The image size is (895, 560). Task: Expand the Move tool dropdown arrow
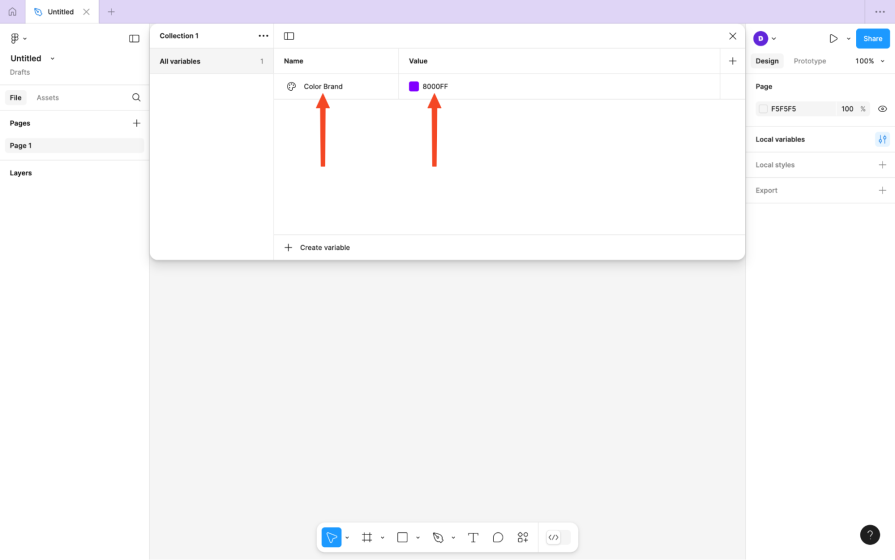pyautogui.click(x=347, y=538)
